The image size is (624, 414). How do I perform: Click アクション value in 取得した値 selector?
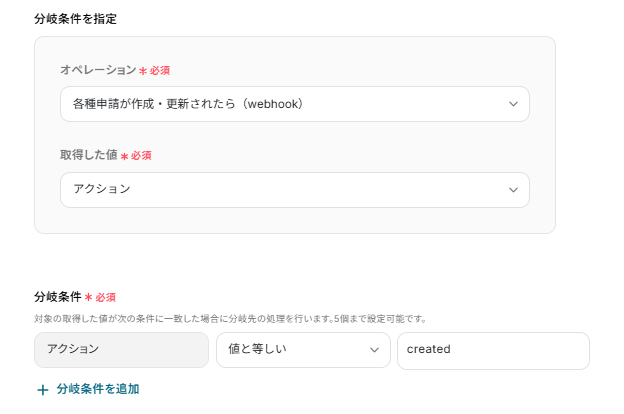coord(101,189)
